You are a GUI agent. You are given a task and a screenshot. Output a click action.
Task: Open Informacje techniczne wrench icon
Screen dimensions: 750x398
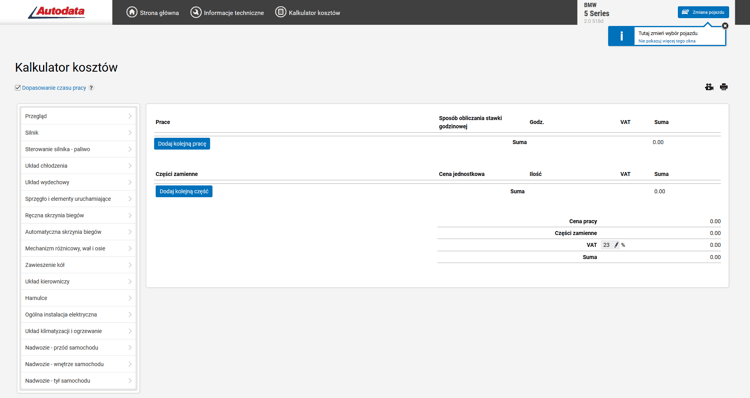point(196,12)
